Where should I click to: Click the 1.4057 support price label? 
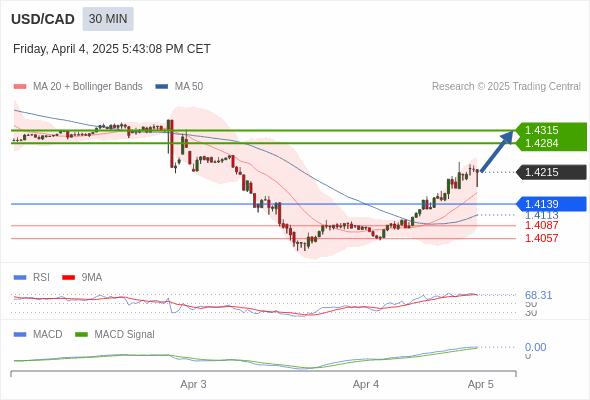[x=541, y=238]
